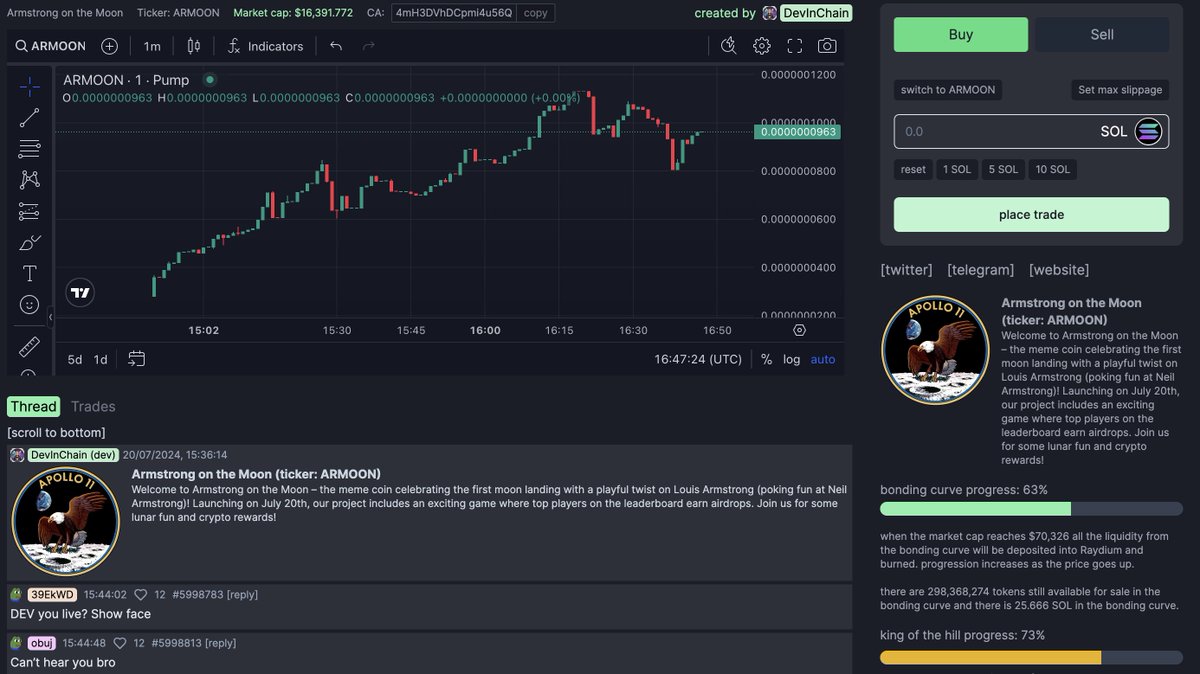Open the quick search icon
Viewport: 1200px width, 674px height.
pos(728,46)
